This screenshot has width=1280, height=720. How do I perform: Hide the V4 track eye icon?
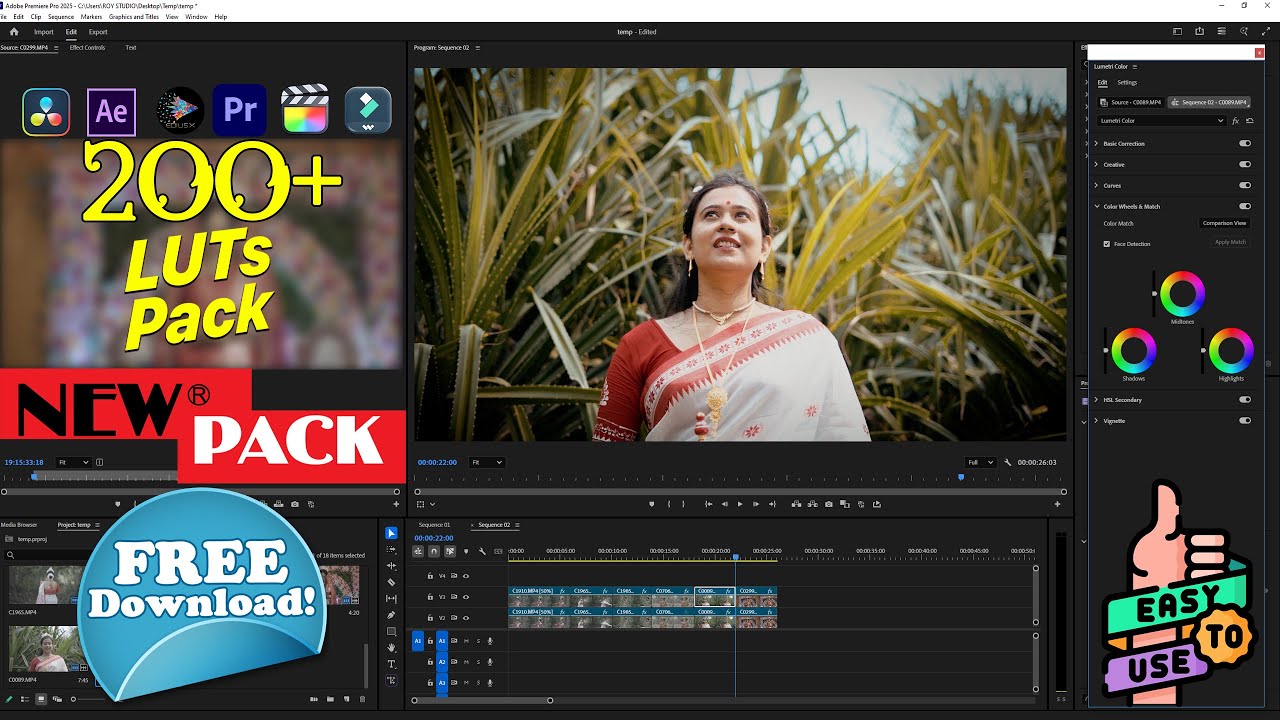coord(466,576)
